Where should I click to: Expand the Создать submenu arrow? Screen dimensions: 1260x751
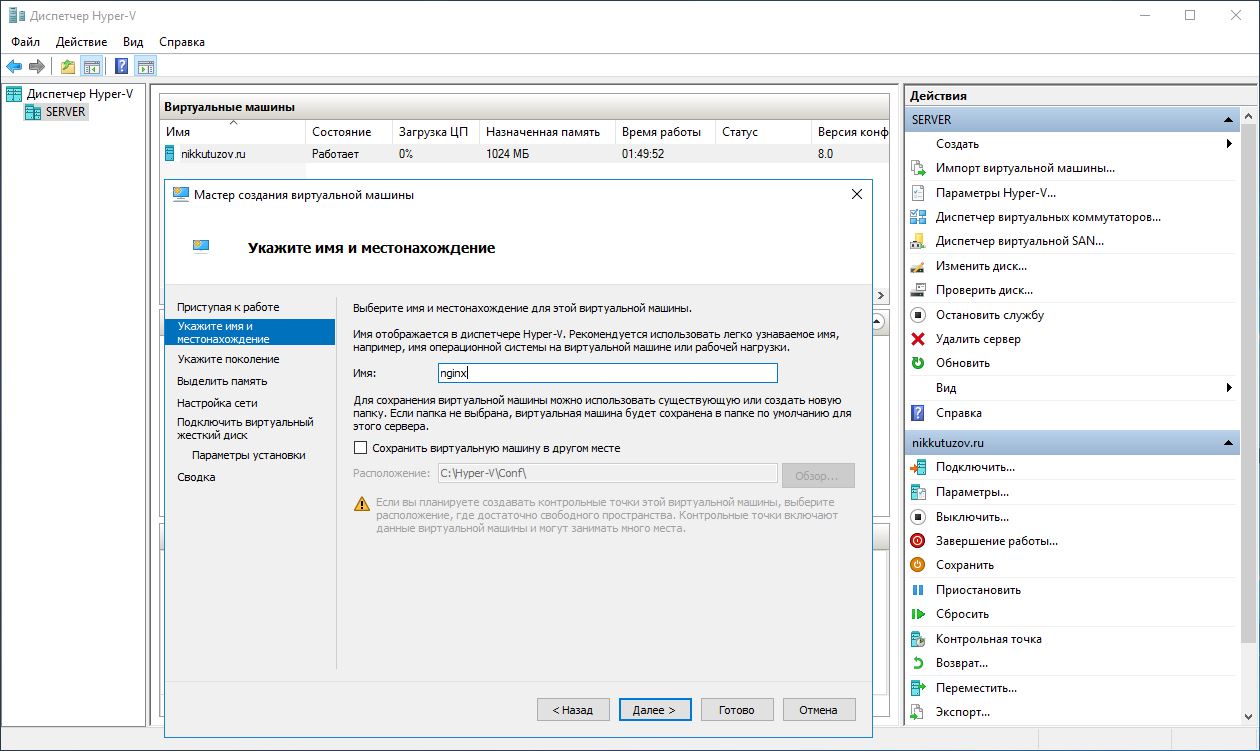[1229, 144]
